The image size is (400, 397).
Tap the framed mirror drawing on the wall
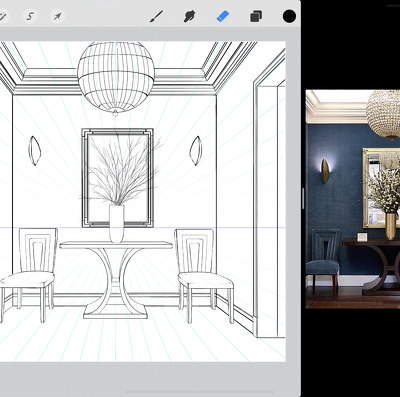pyautogui.click(x=117, y=177)
